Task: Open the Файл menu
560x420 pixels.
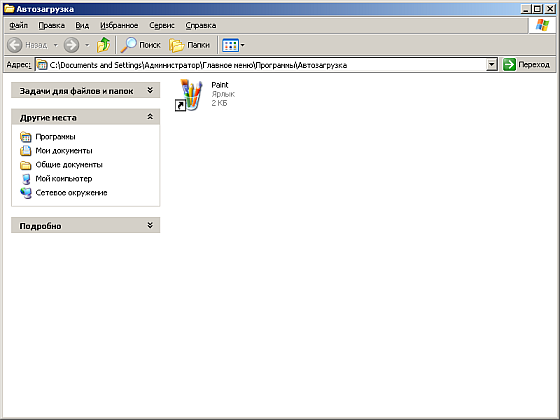Action: pos(19,25)
